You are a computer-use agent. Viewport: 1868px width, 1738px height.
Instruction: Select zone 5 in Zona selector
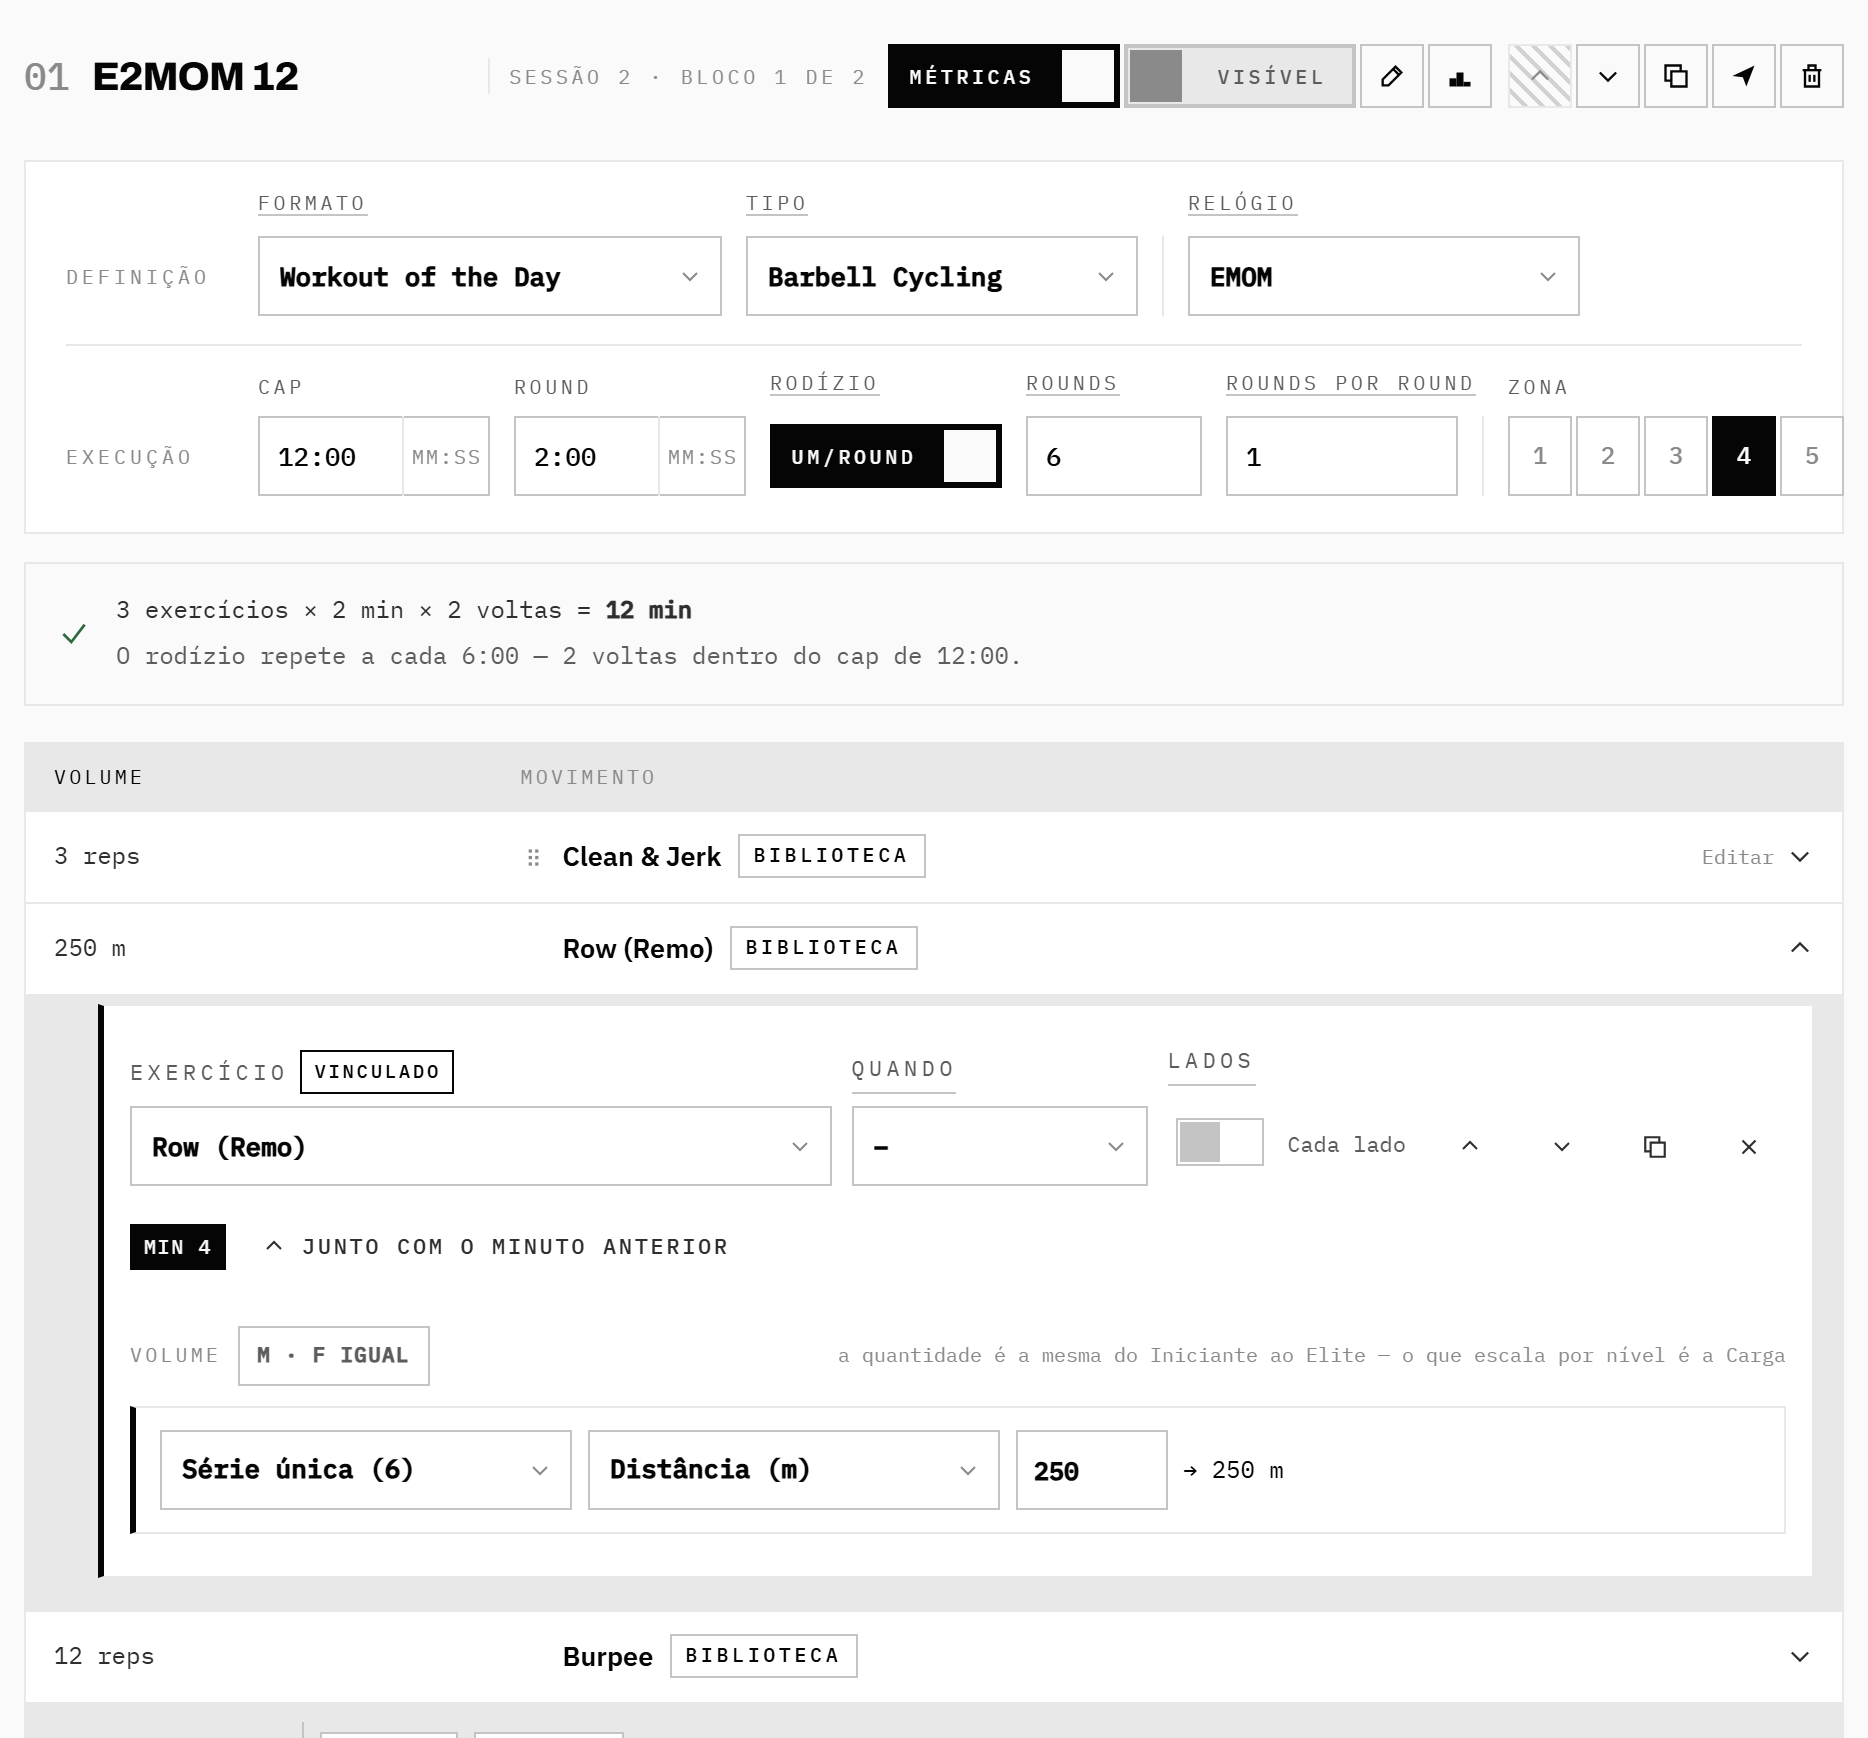coord(1811,456)
